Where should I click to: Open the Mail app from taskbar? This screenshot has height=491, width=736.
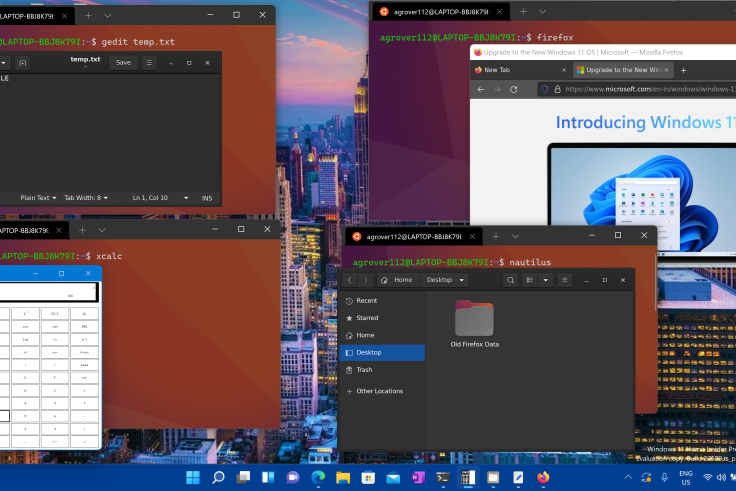tap(393, 477)
